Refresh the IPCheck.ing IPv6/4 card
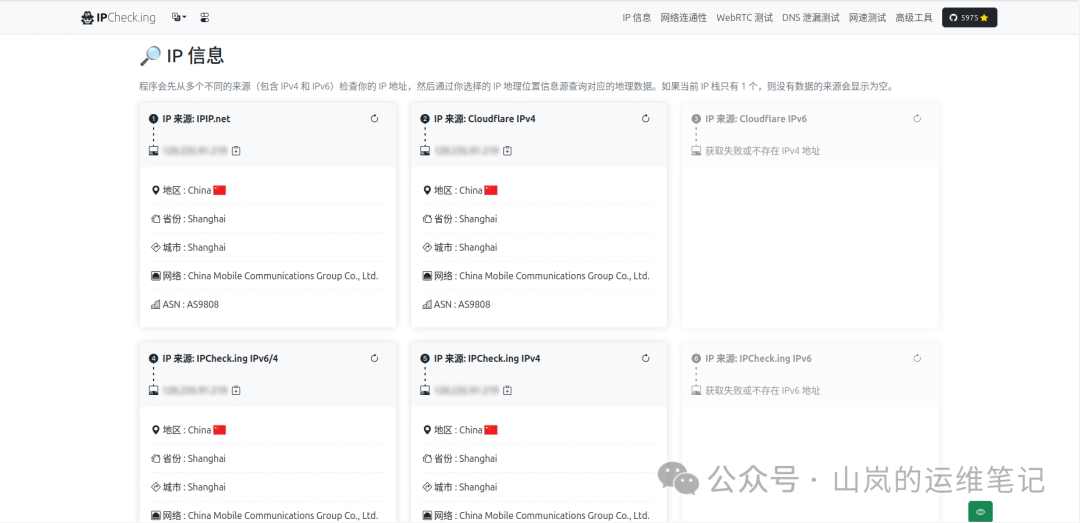 [375, 358]
